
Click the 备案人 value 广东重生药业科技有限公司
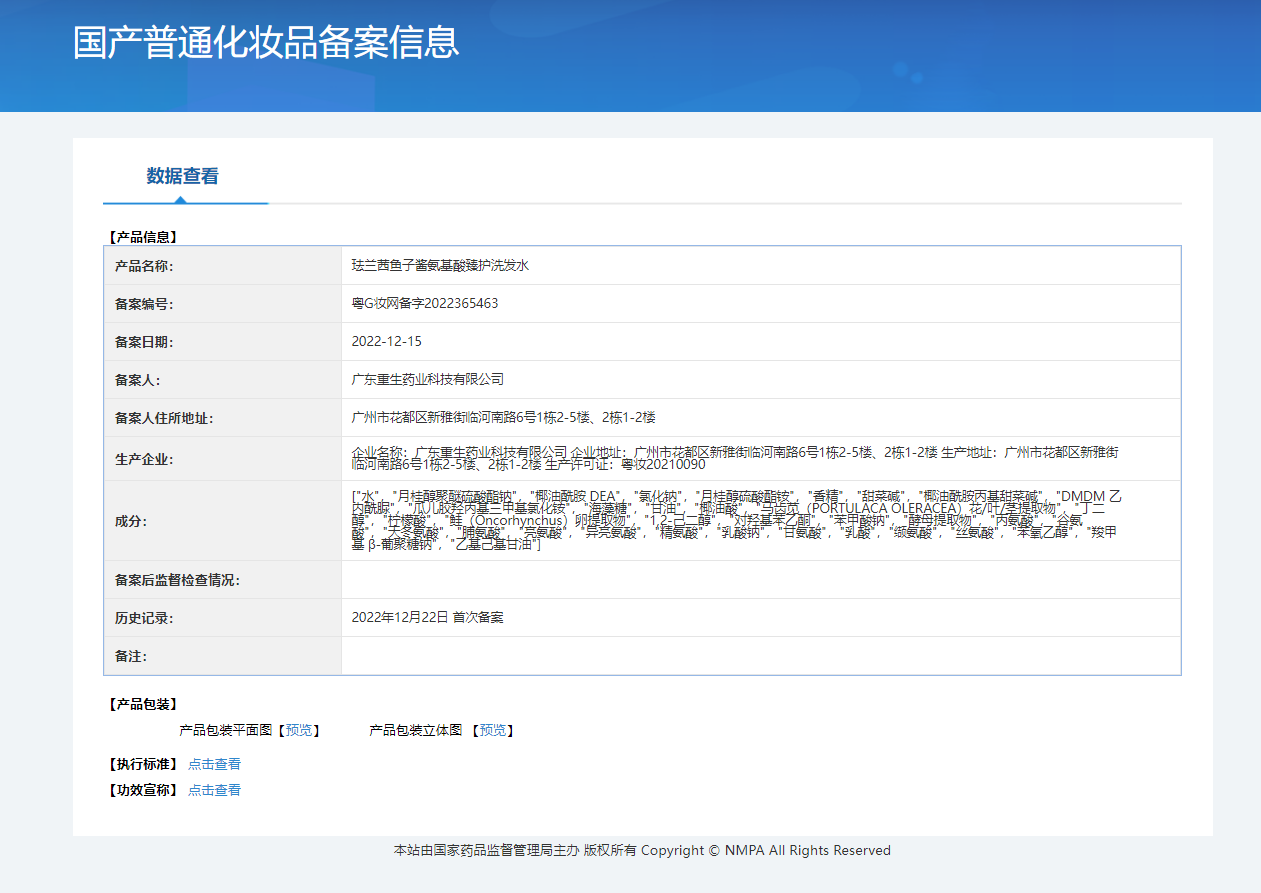pyautogui.click(x=428, y=379)
